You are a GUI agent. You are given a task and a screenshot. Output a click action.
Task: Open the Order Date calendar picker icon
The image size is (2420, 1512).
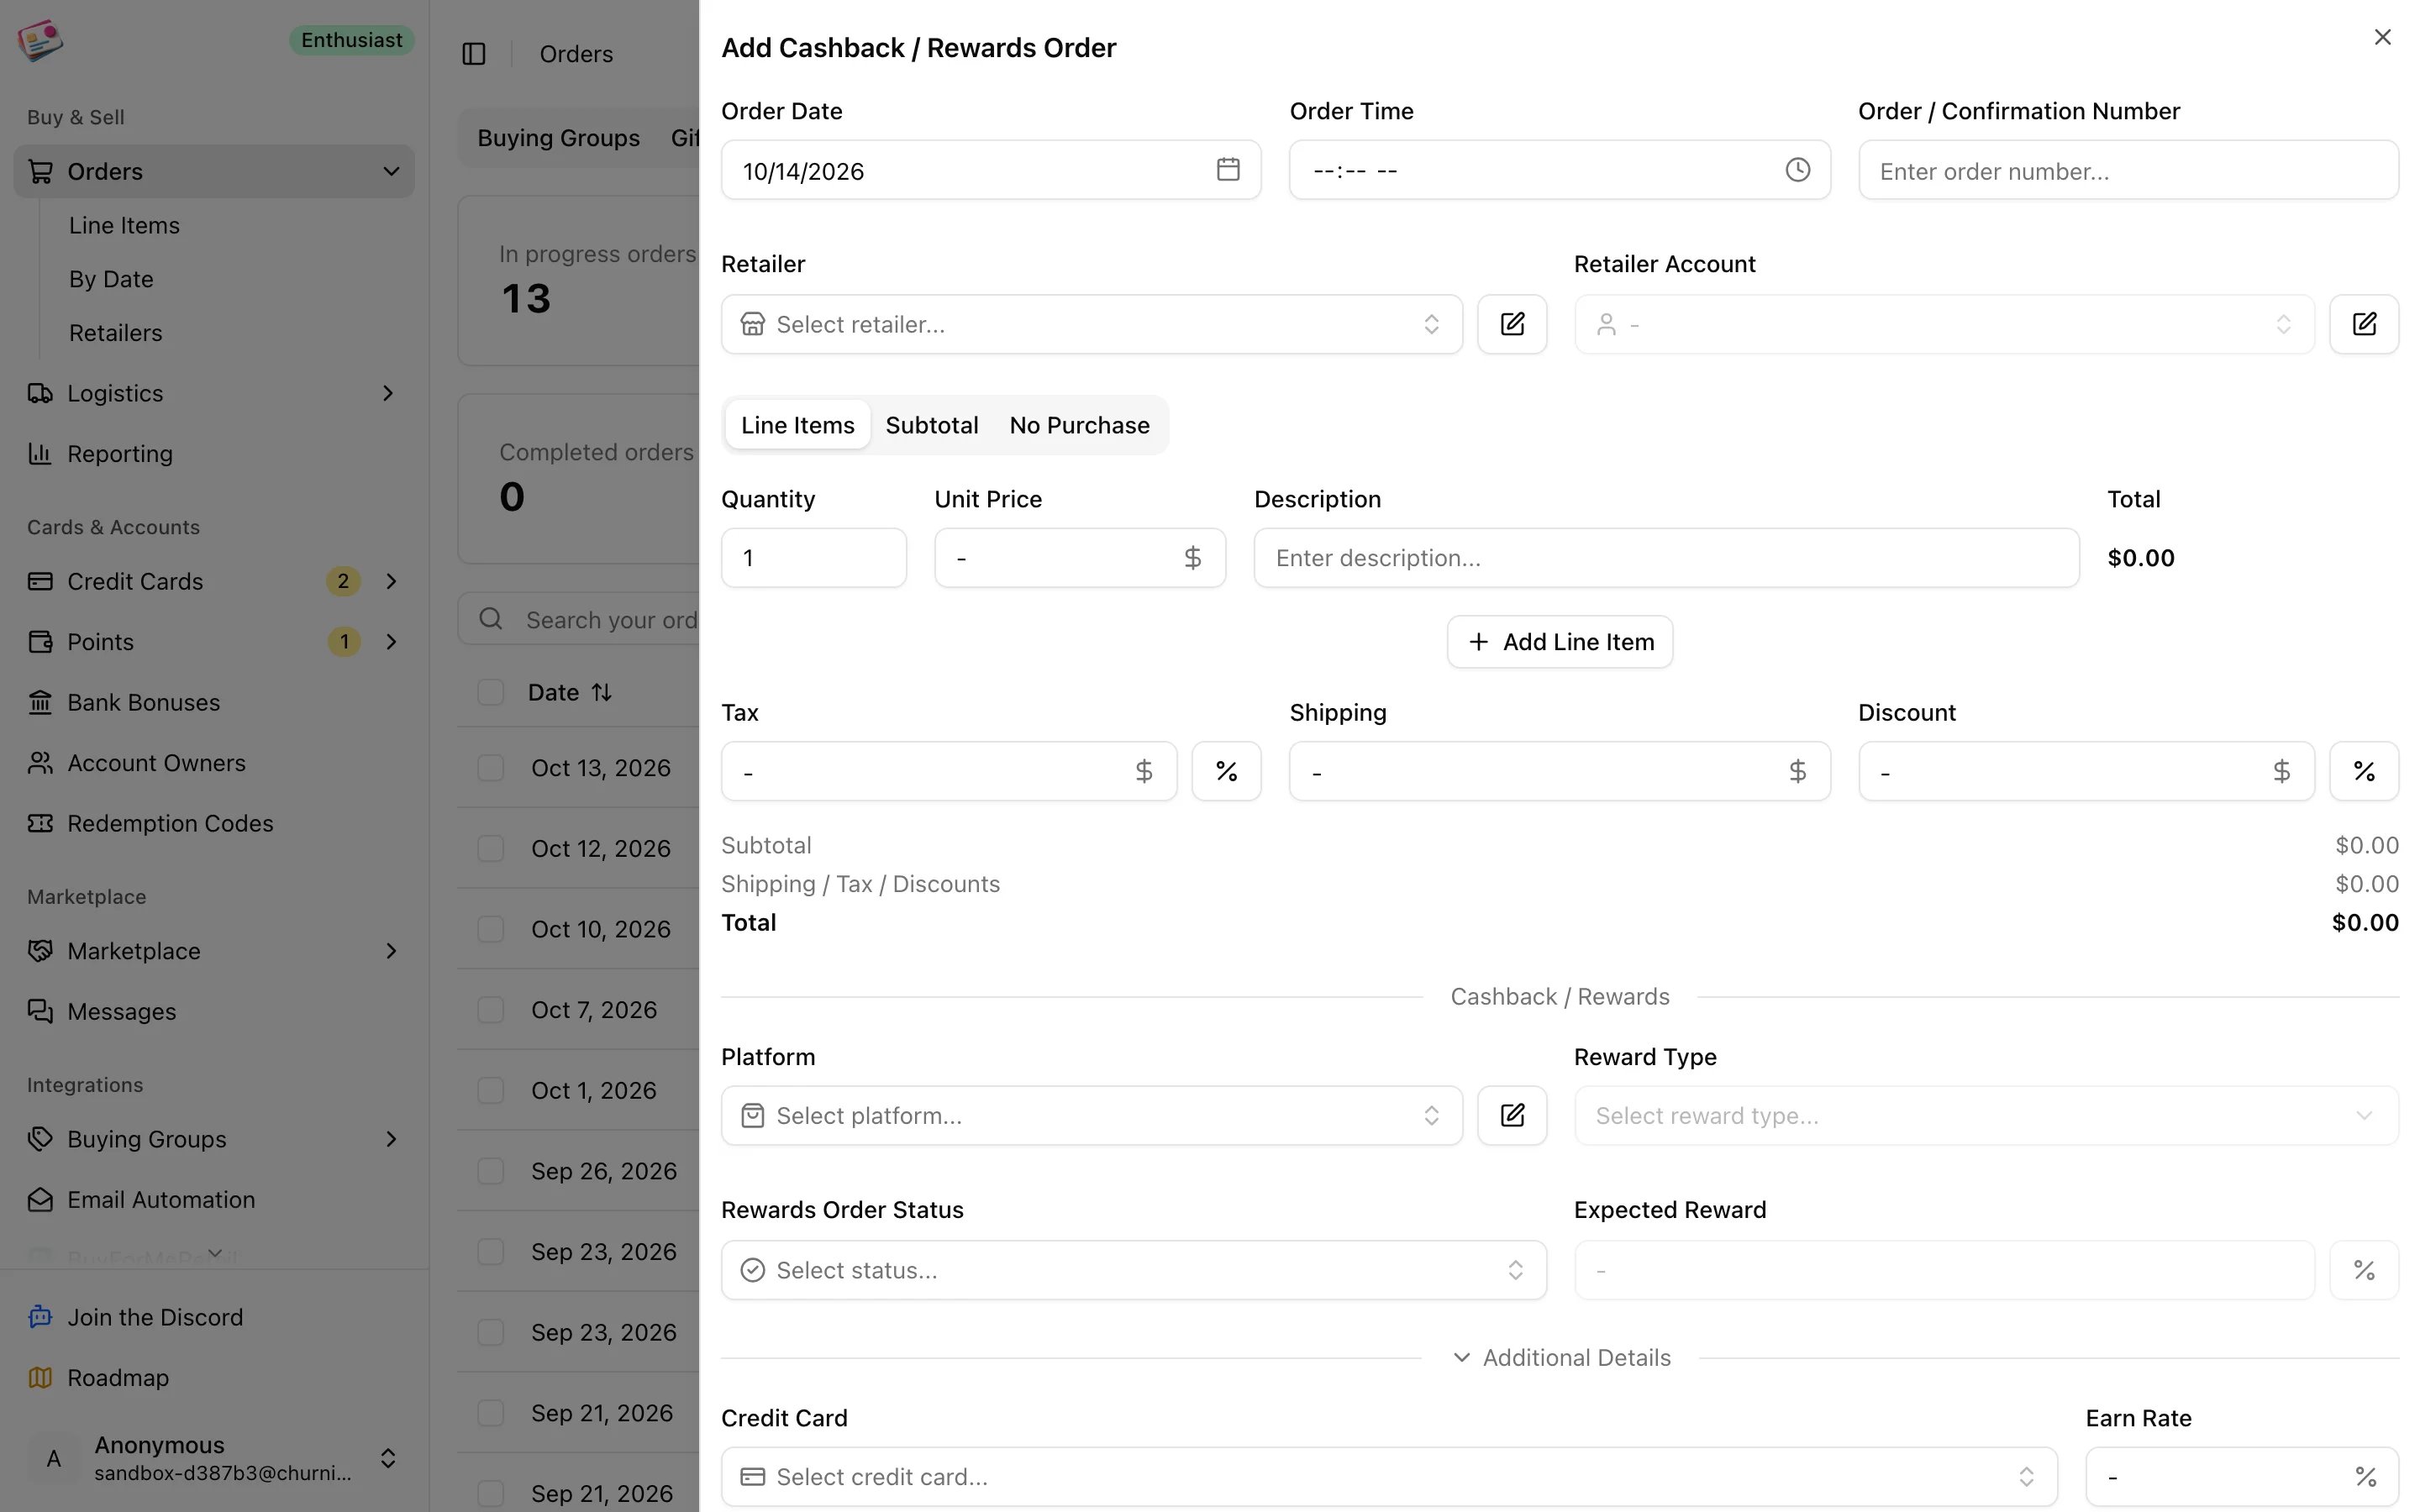pos(1228,170)
